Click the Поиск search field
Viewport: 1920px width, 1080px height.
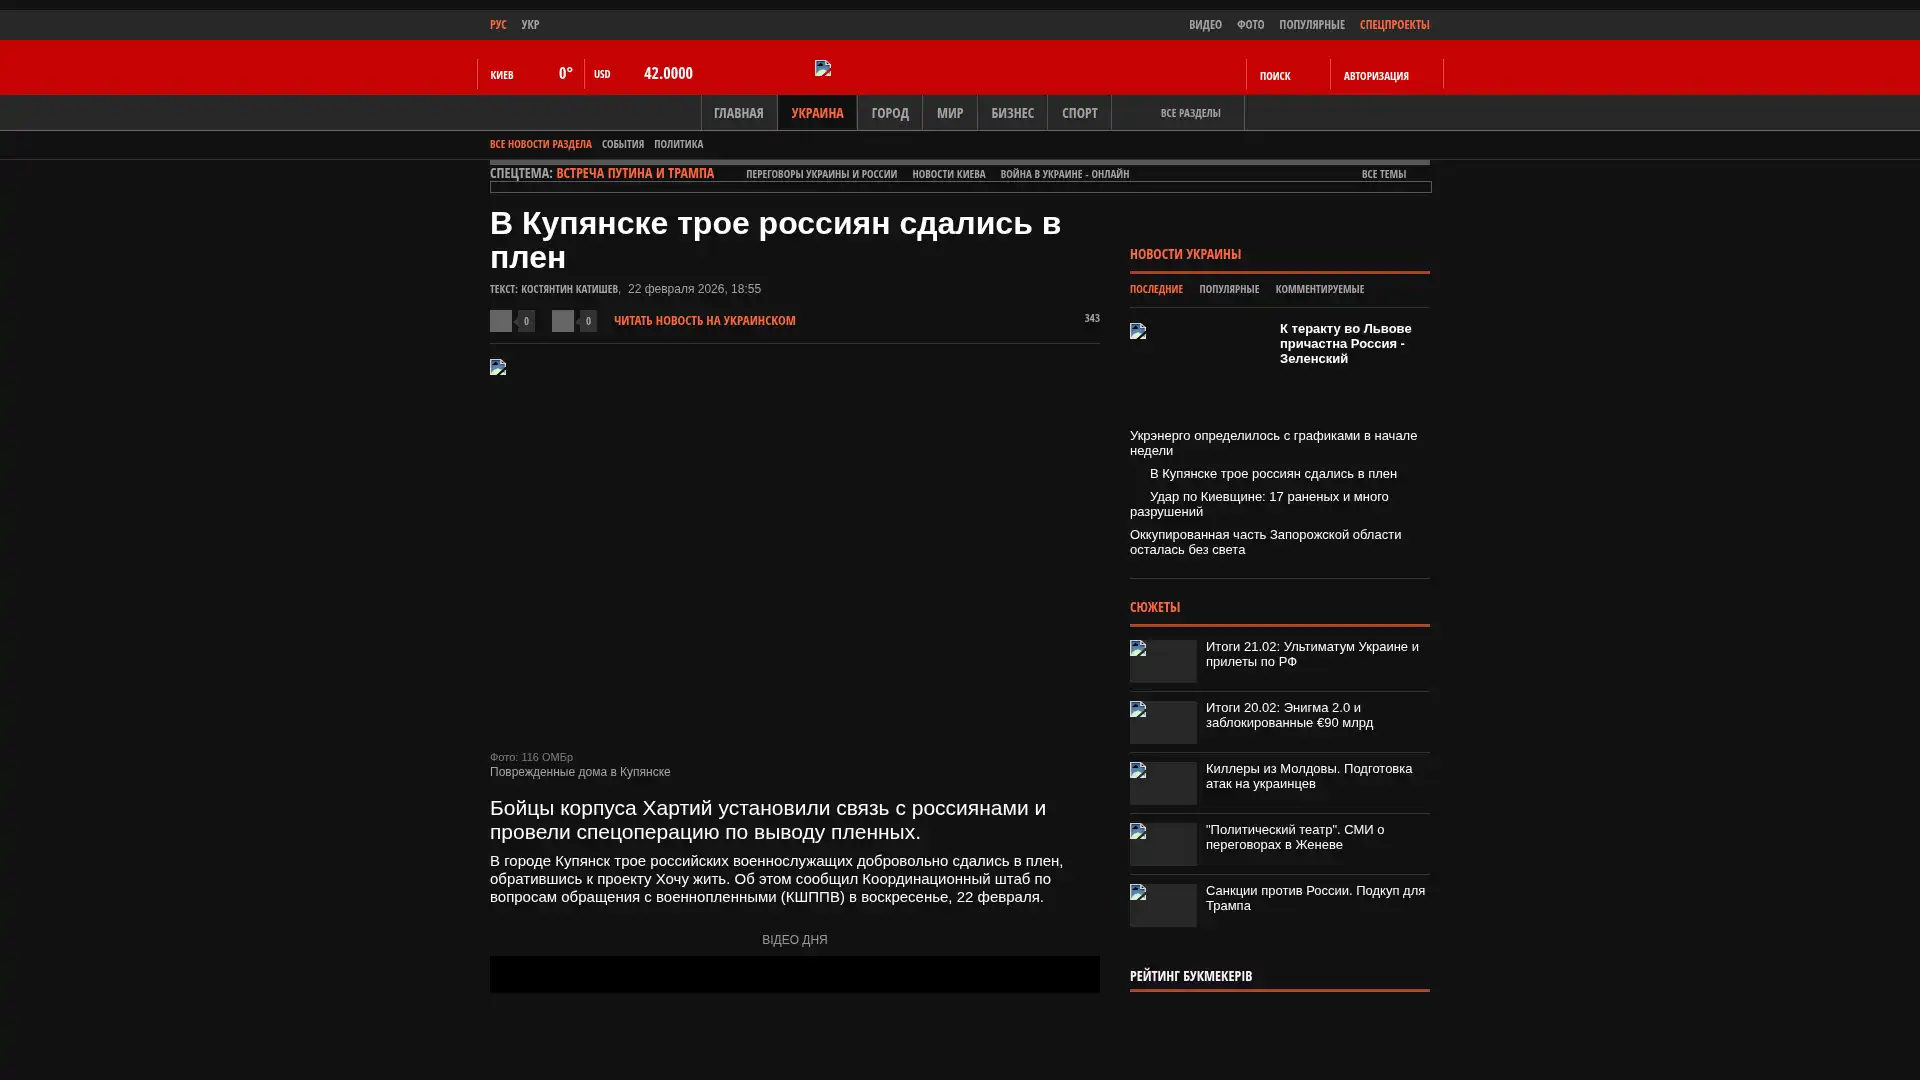pos(1275,76)
